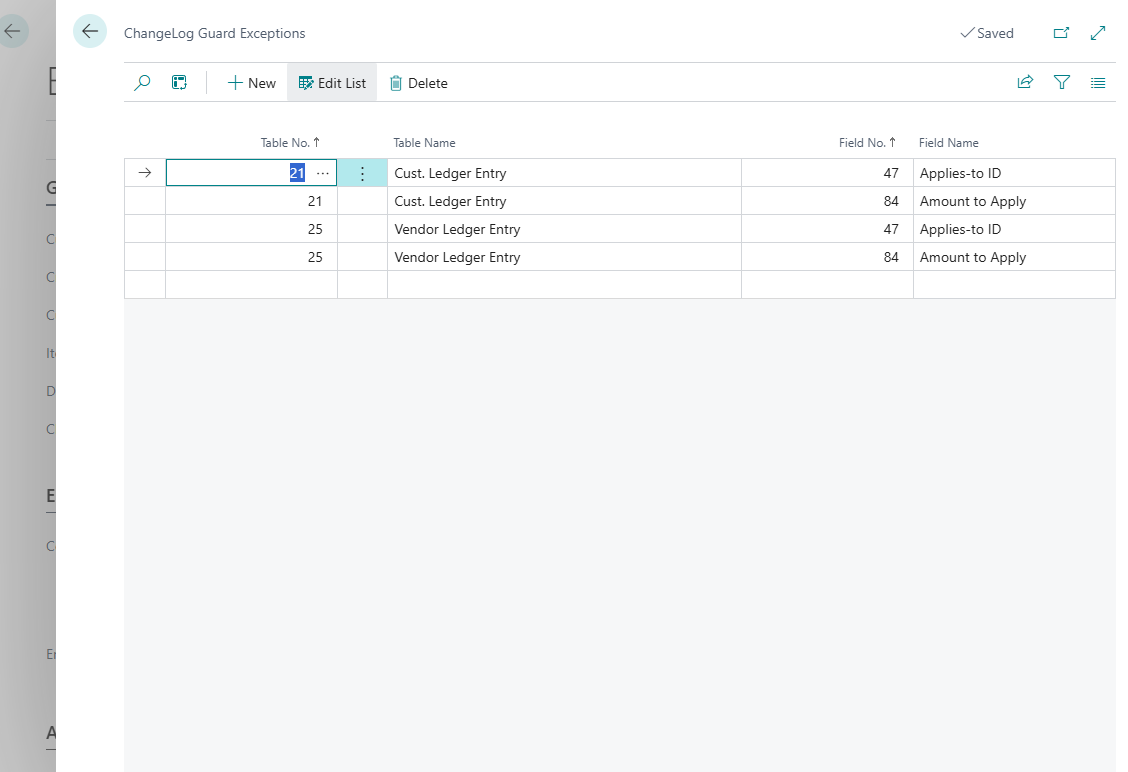The image size is (1128, 772).
Task: Sort by Field No. column header
Action: 867,142
